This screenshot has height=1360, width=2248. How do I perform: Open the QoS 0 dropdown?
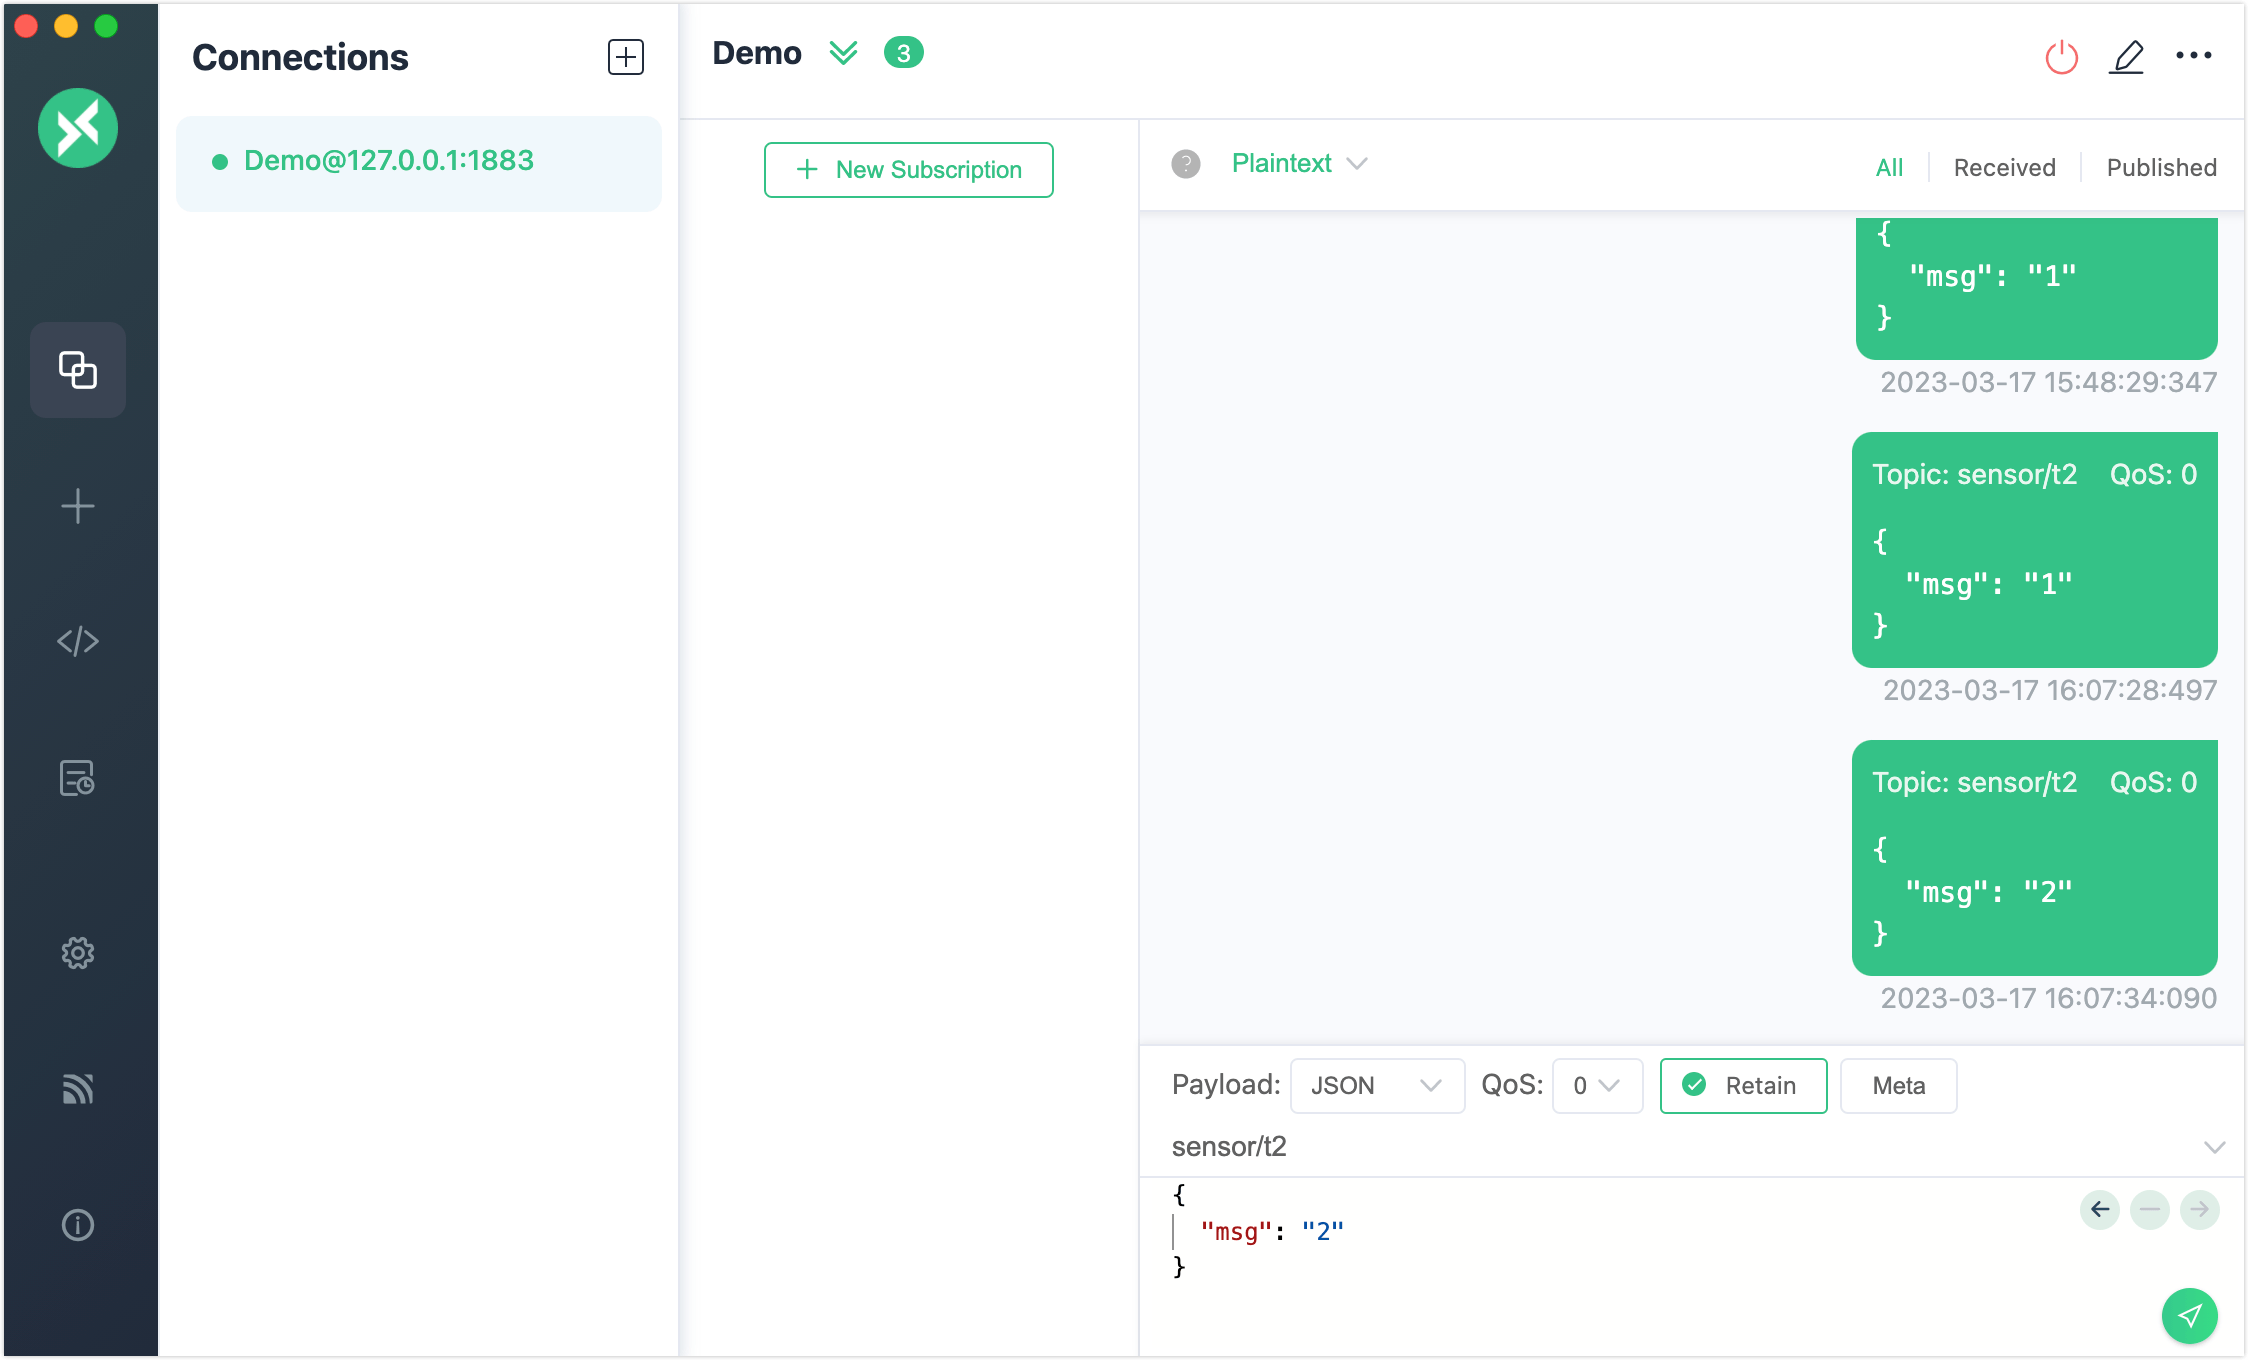(1596, 1085)
